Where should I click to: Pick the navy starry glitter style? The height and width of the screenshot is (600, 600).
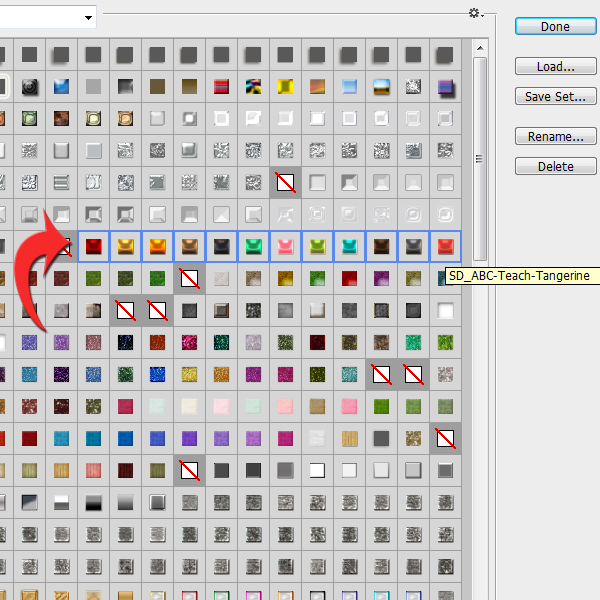(x=126, y=342)
